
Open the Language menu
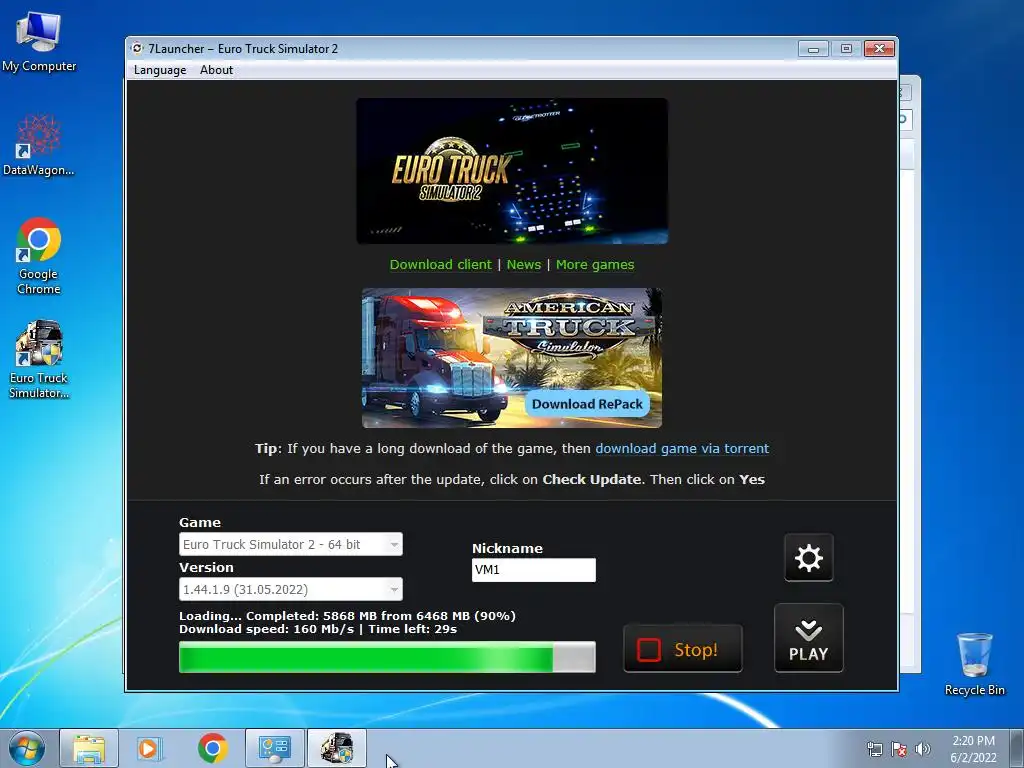[160, 70]
